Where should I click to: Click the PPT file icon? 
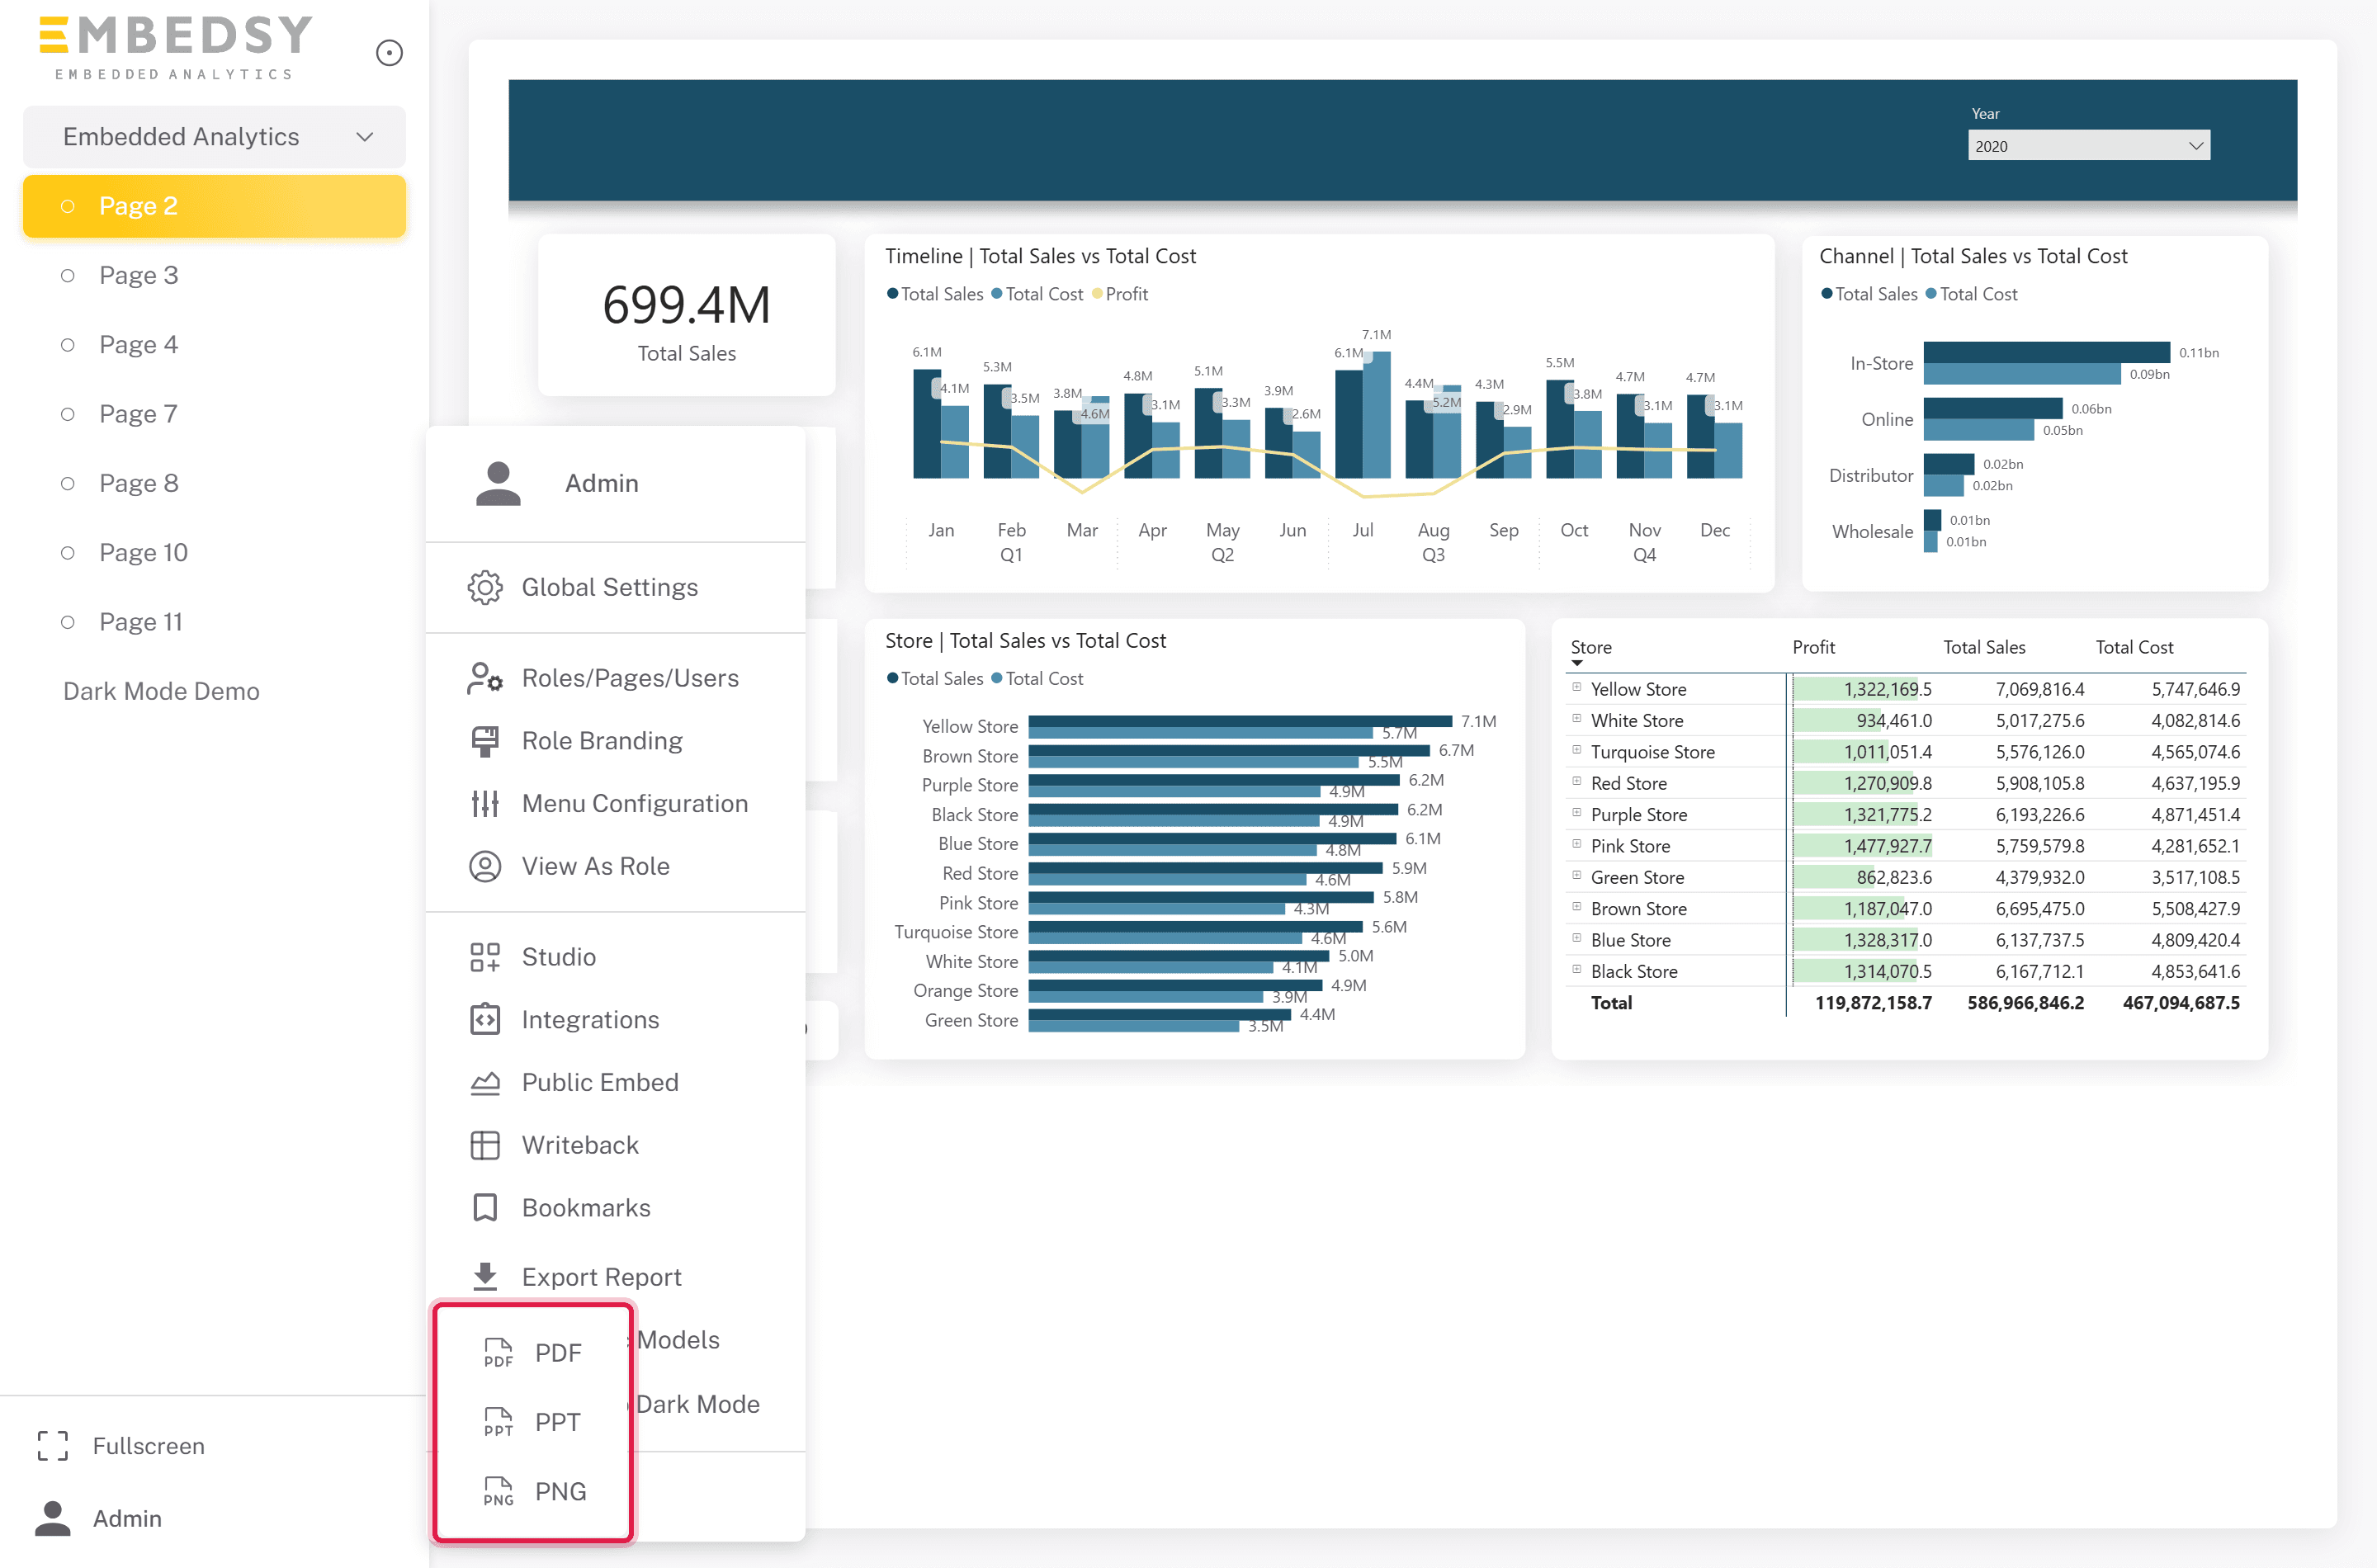498,1421
